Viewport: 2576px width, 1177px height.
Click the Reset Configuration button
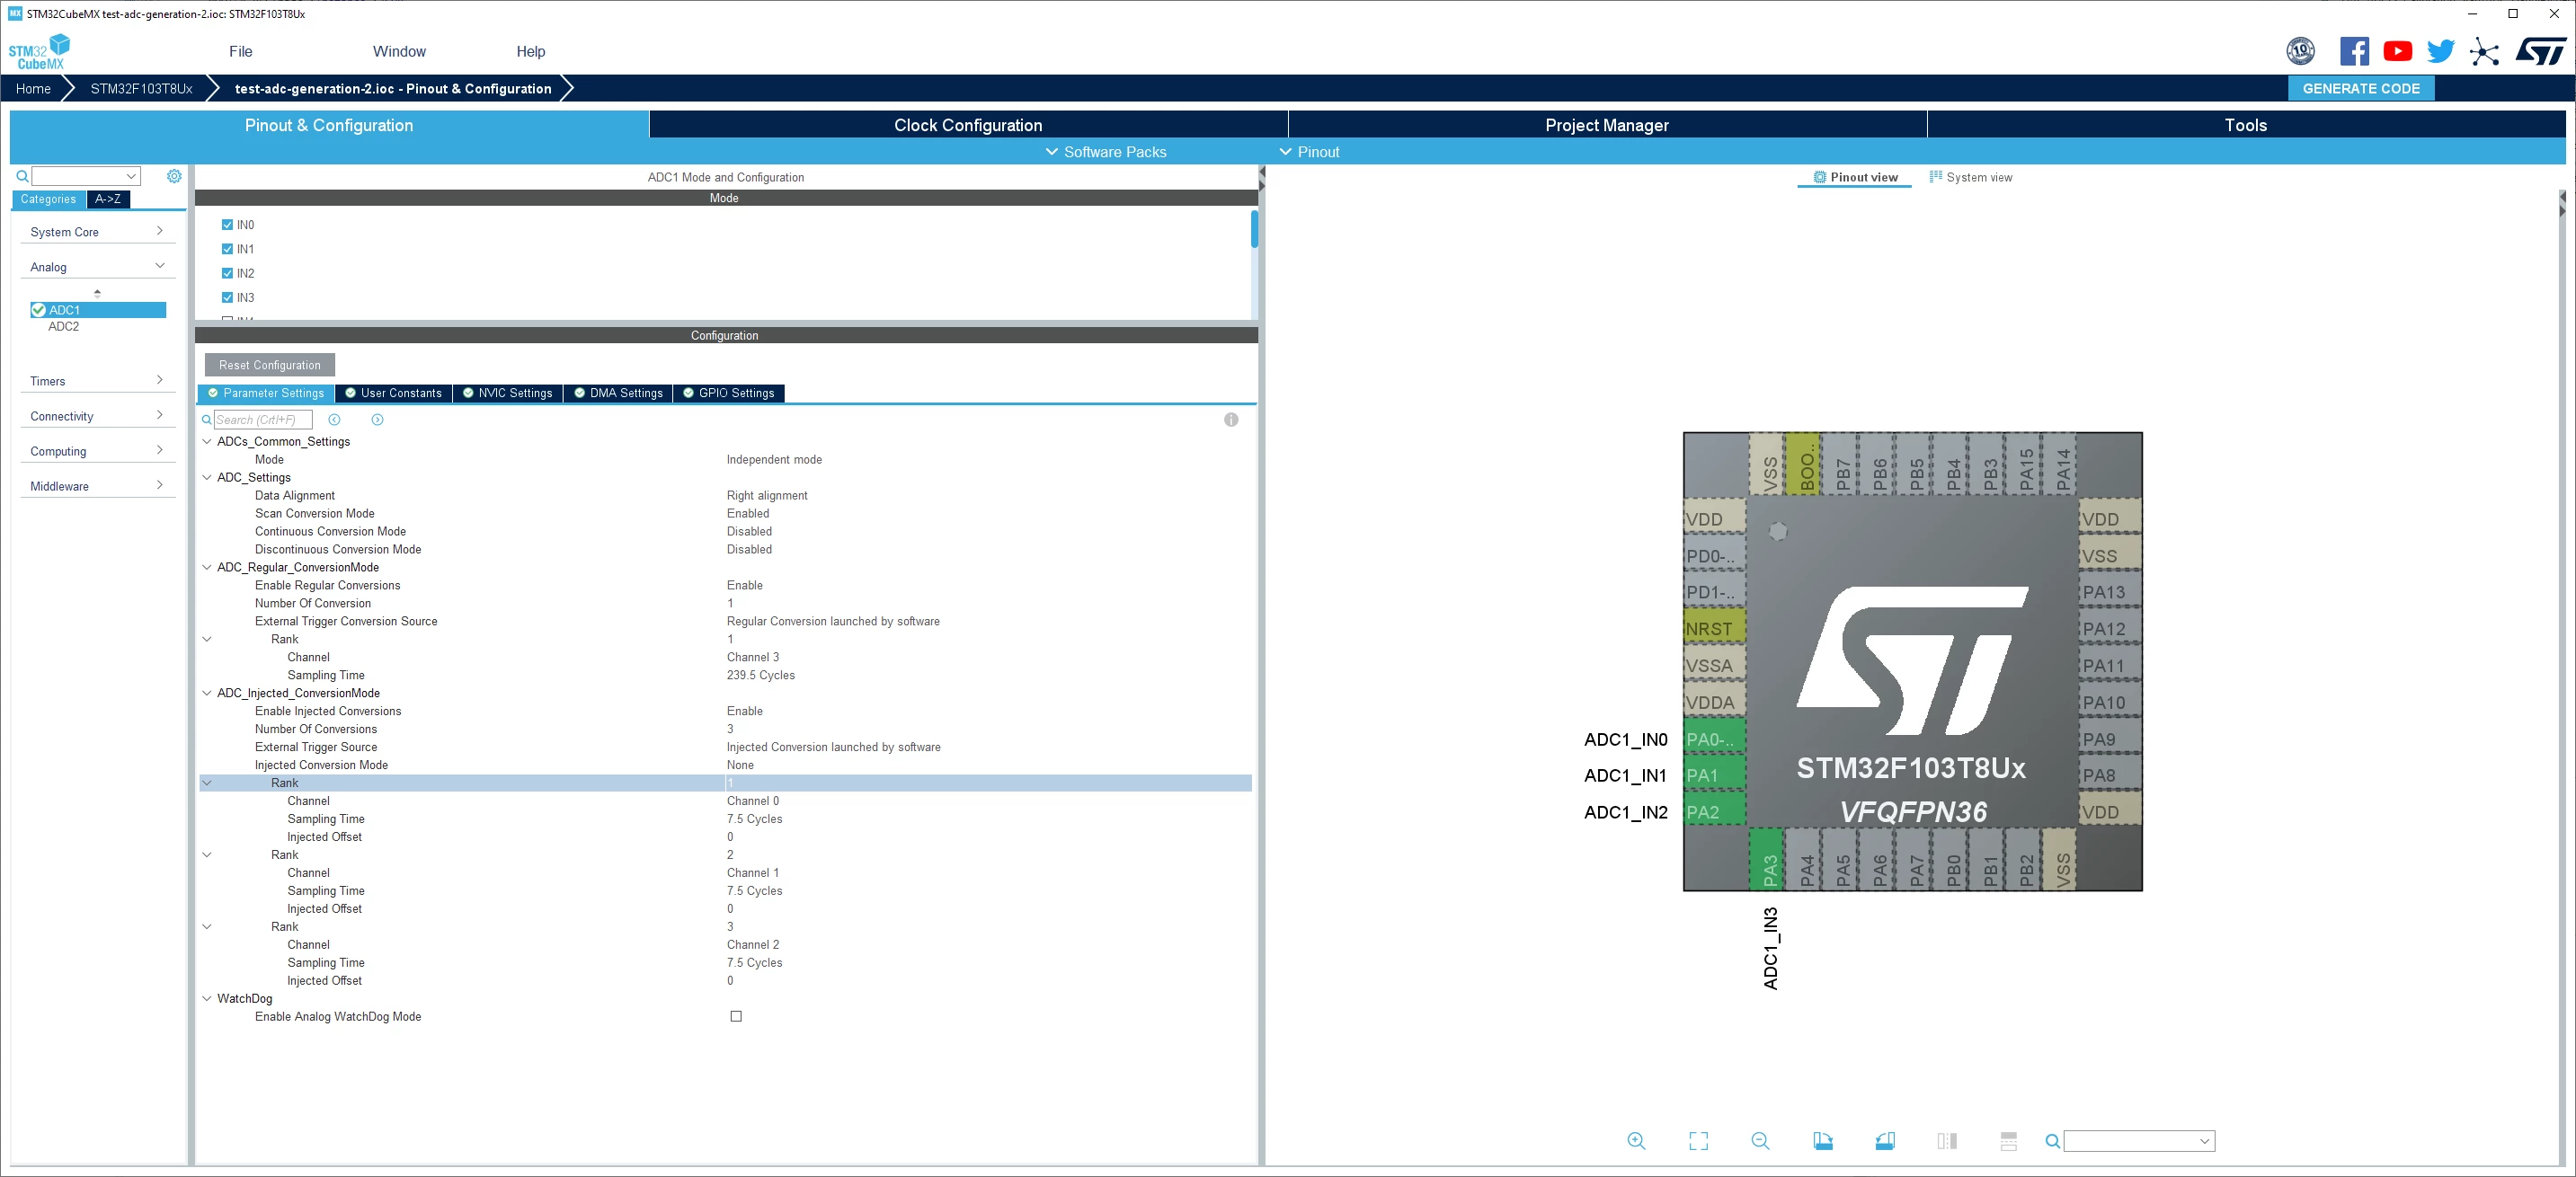pos(270,365)
